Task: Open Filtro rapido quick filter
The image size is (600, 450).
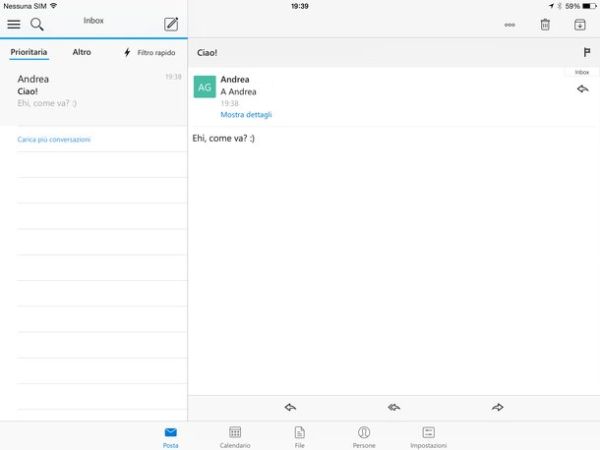Action: coord(149,52)
